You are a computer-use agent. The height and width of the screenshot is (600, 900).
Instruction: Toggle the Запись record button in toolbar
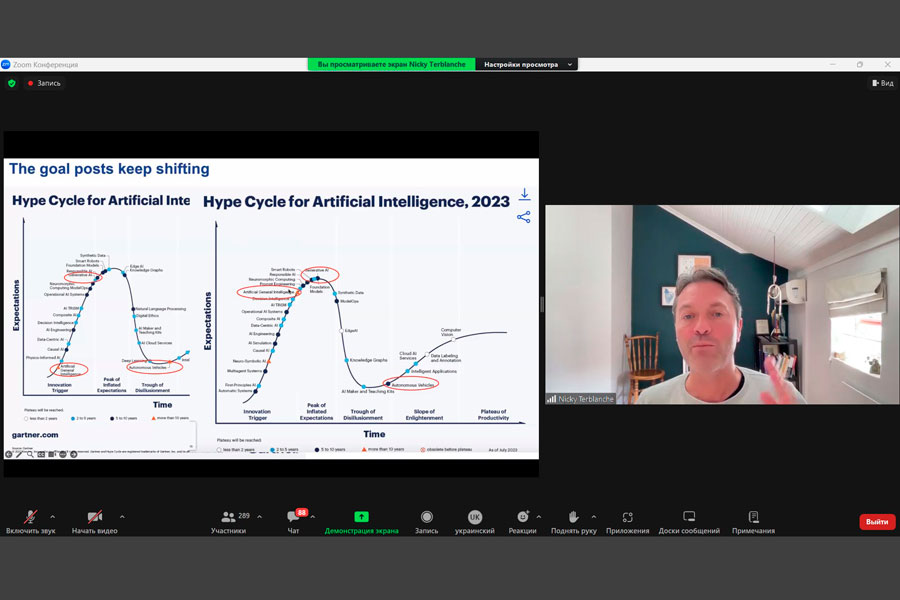click(426, 522)
